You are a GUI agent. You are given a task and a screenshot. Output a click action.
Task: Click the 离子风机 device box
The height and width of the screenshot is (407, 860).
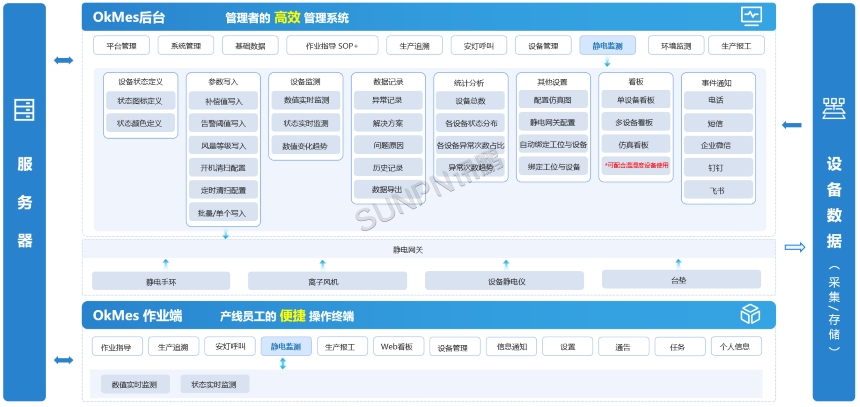[x=327, y=281]
